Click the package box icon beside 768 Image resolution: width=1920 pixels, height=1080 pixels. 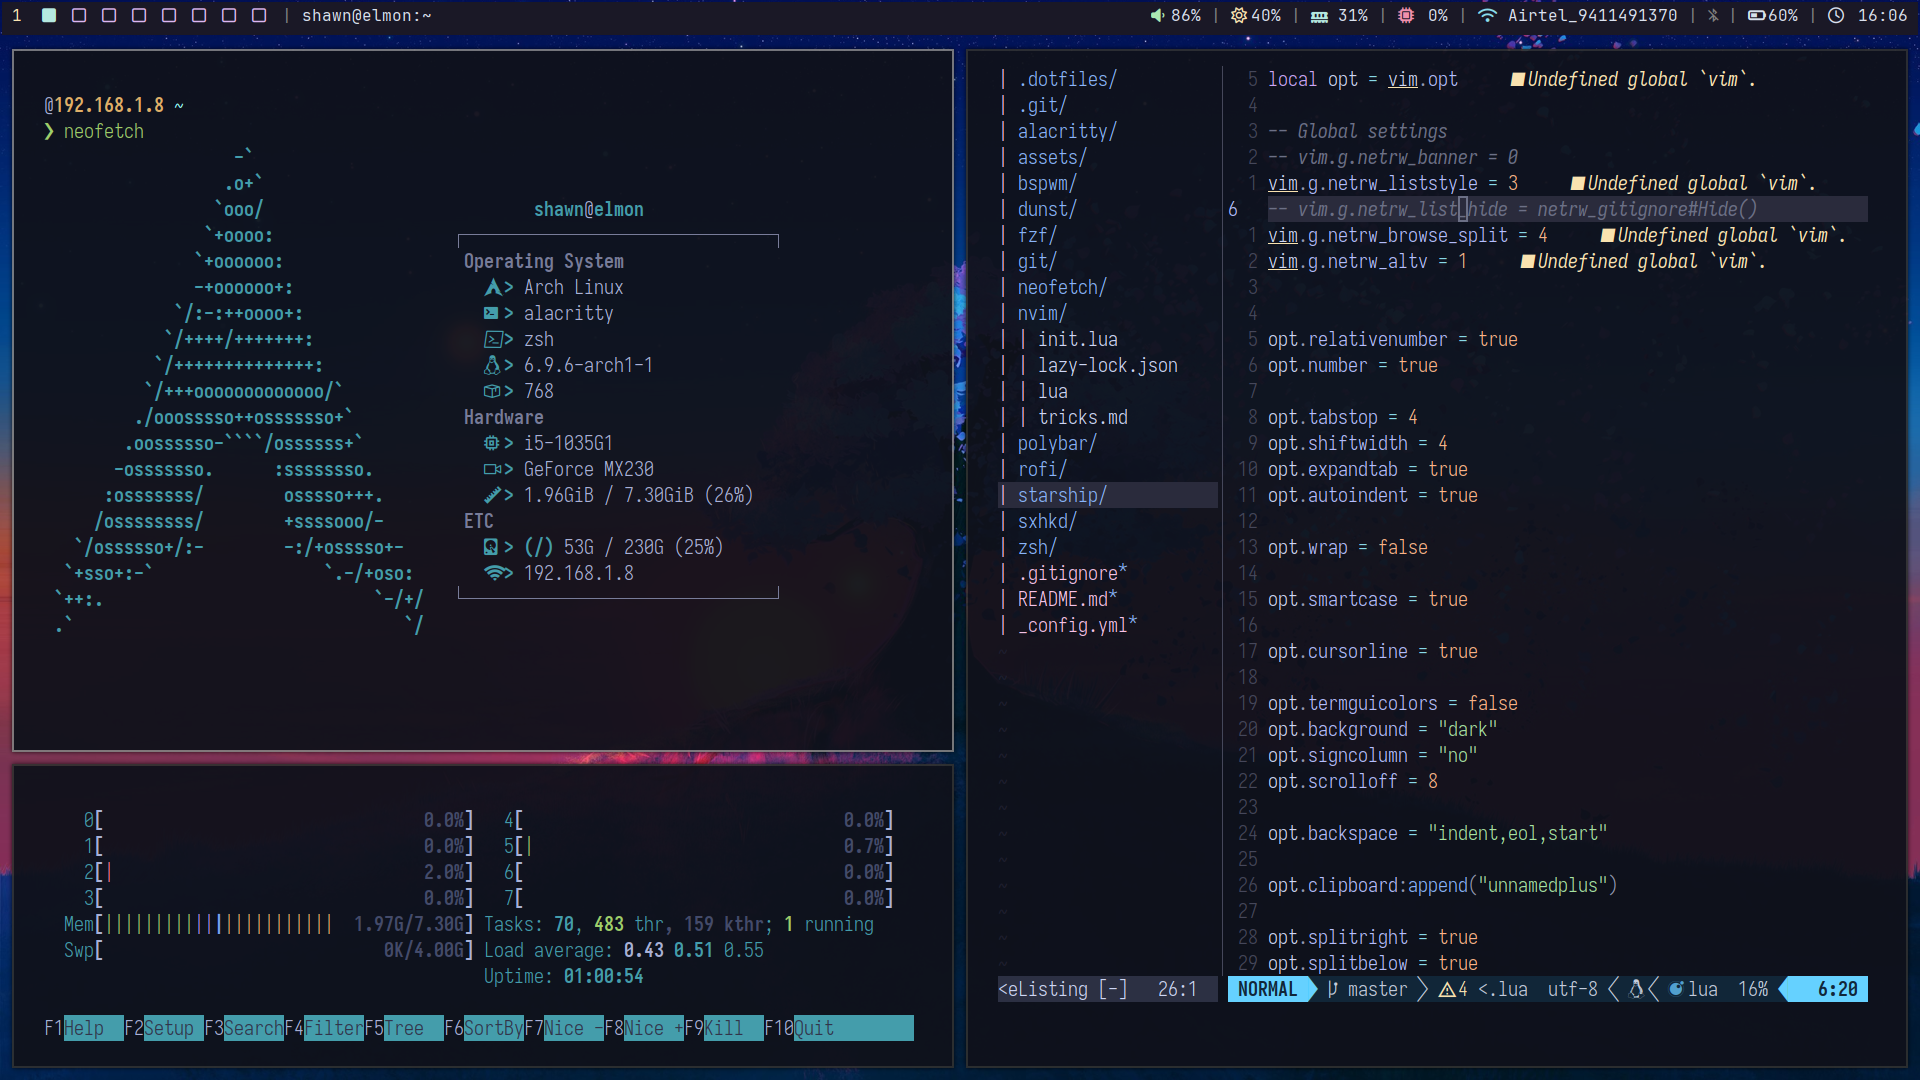tap(492, 391)
